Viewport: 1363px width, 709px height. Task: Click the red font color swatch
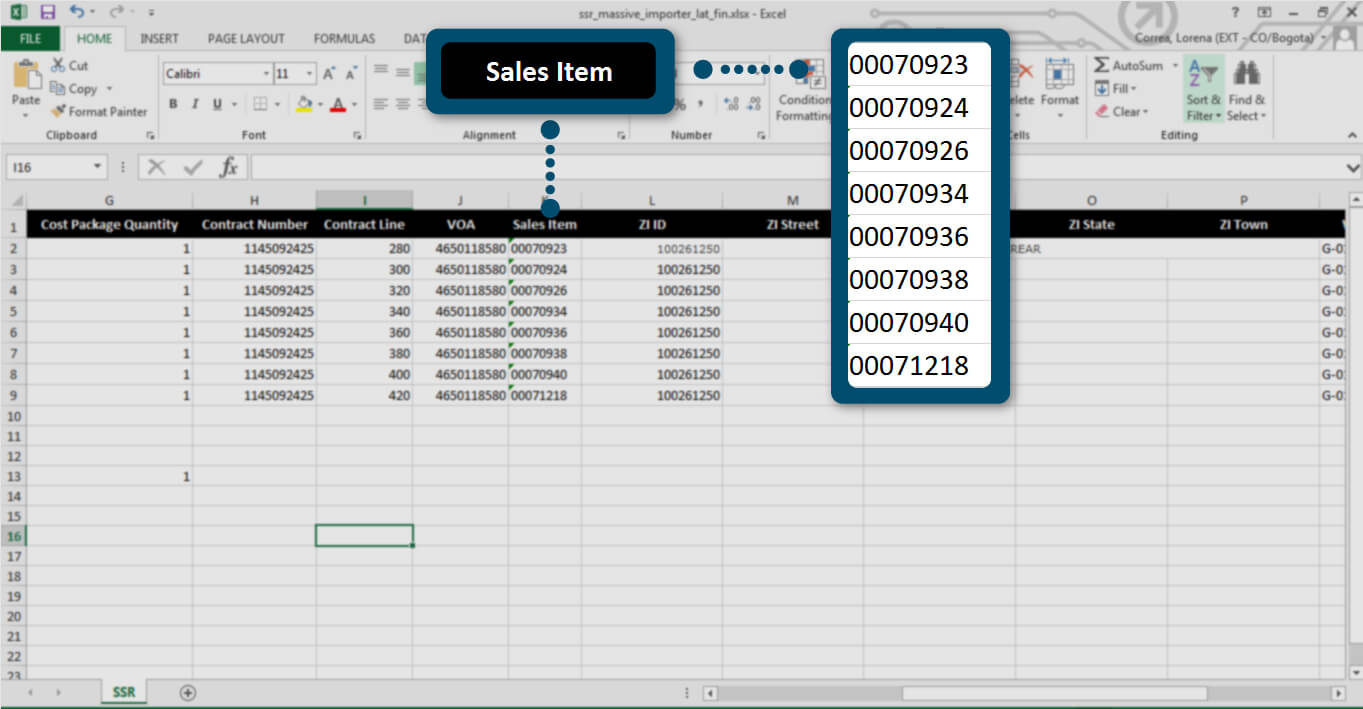click(338, 104)
